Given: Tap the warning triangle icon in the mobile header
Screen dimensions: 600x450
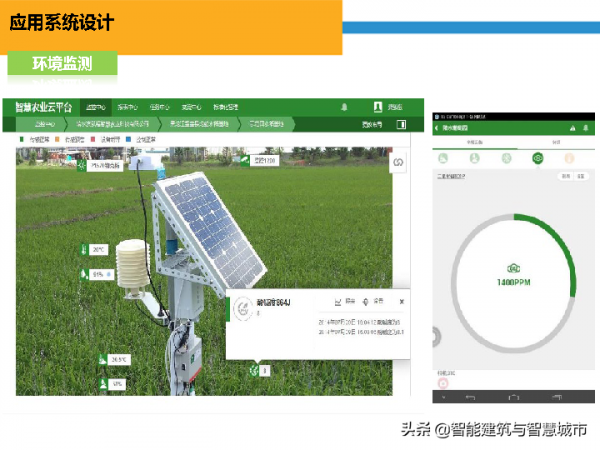Looking at the screenshot, I should coord(572,128).
